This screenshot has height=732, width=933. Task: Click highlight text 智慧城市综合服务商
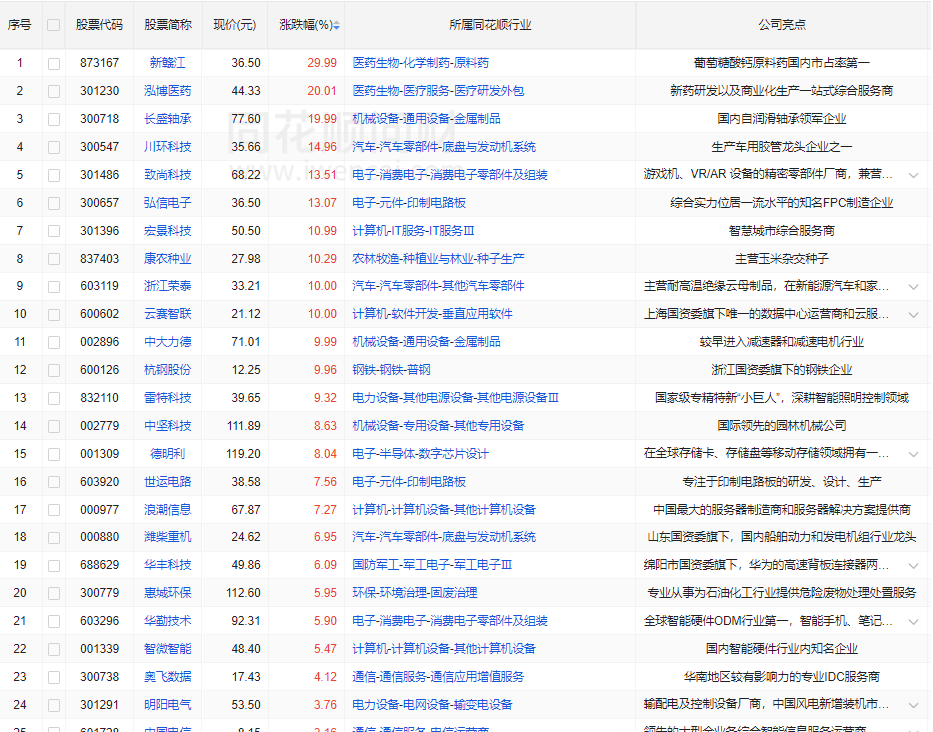coord(782,230)
